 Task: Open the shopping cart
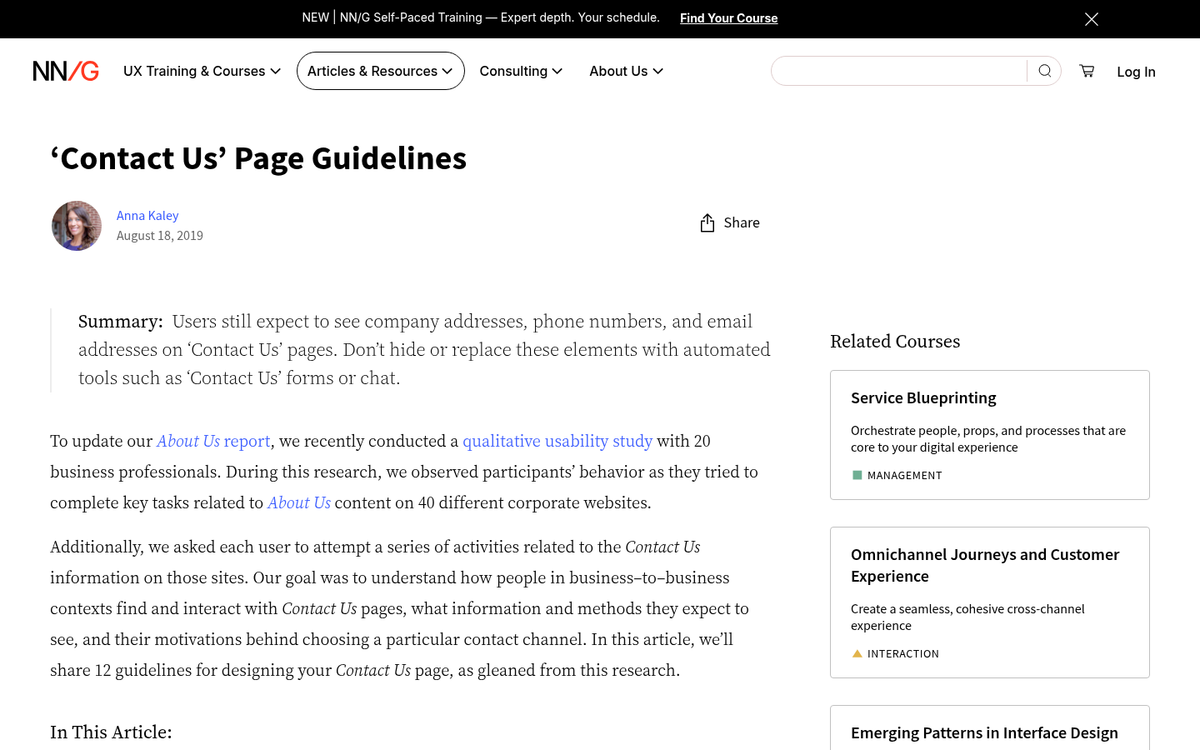pyautogui.click(x=1086, y=71)
